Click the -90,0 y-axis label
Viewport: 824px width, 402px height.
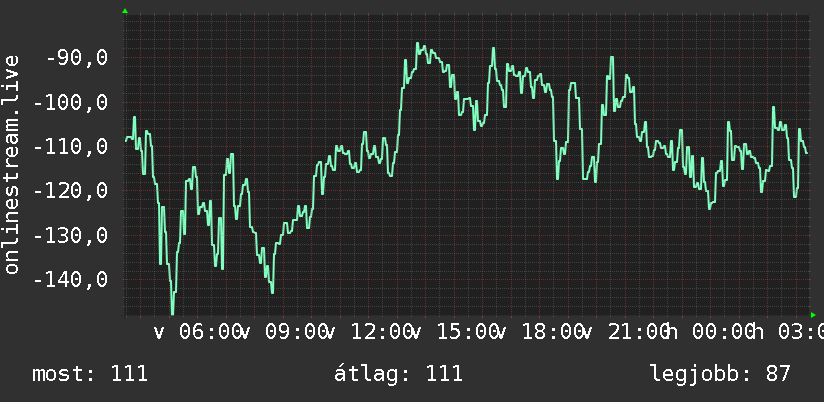tap(77, 58)
